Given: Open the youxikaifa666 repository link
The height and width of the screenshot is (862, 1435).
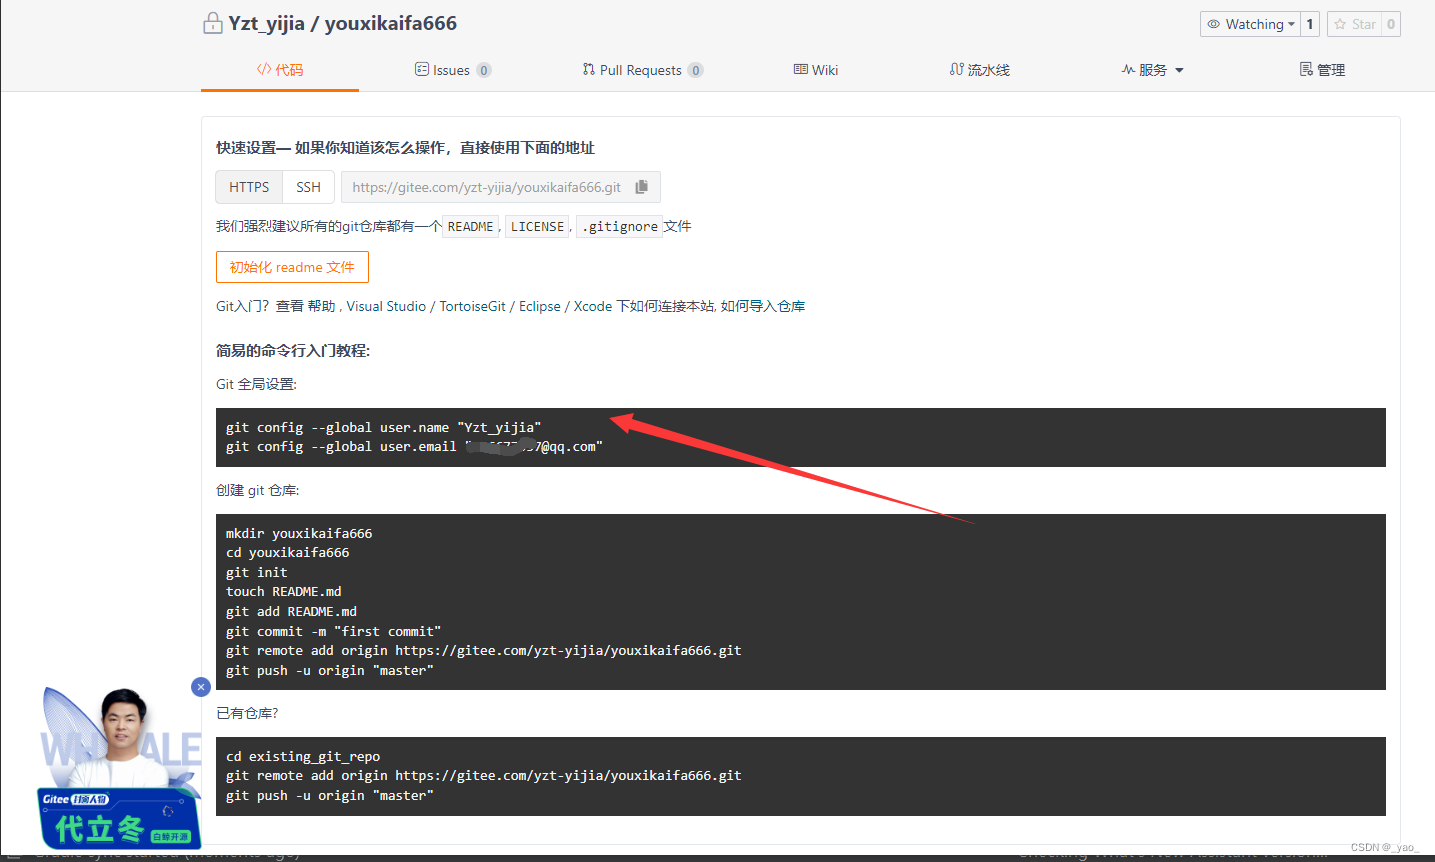Looking at the screenshot, I should 391,23.
